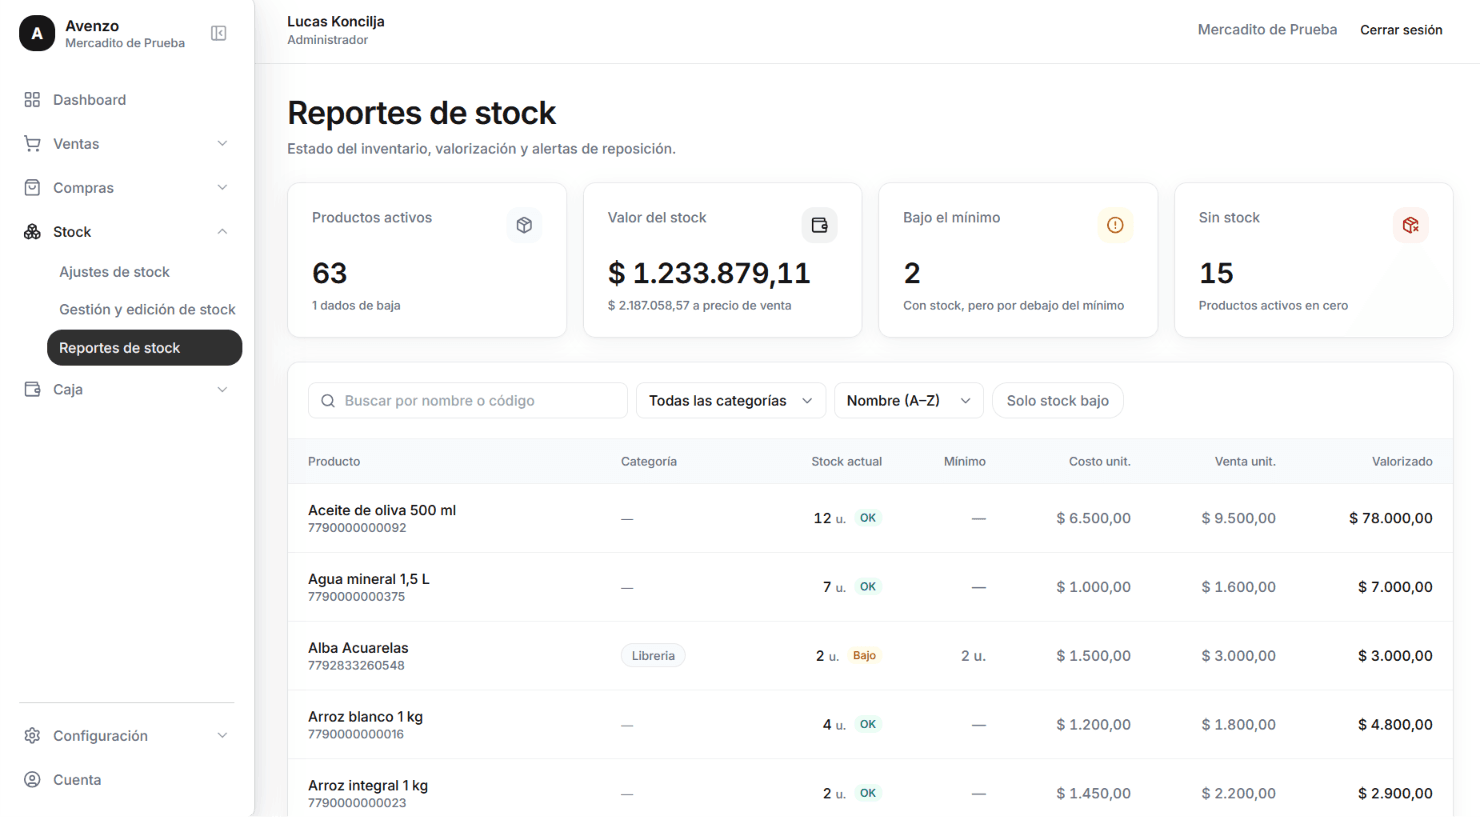Click the Costo unit. column header
The height and width of the screenshot is (817, 1480).
click(1100, 462)
